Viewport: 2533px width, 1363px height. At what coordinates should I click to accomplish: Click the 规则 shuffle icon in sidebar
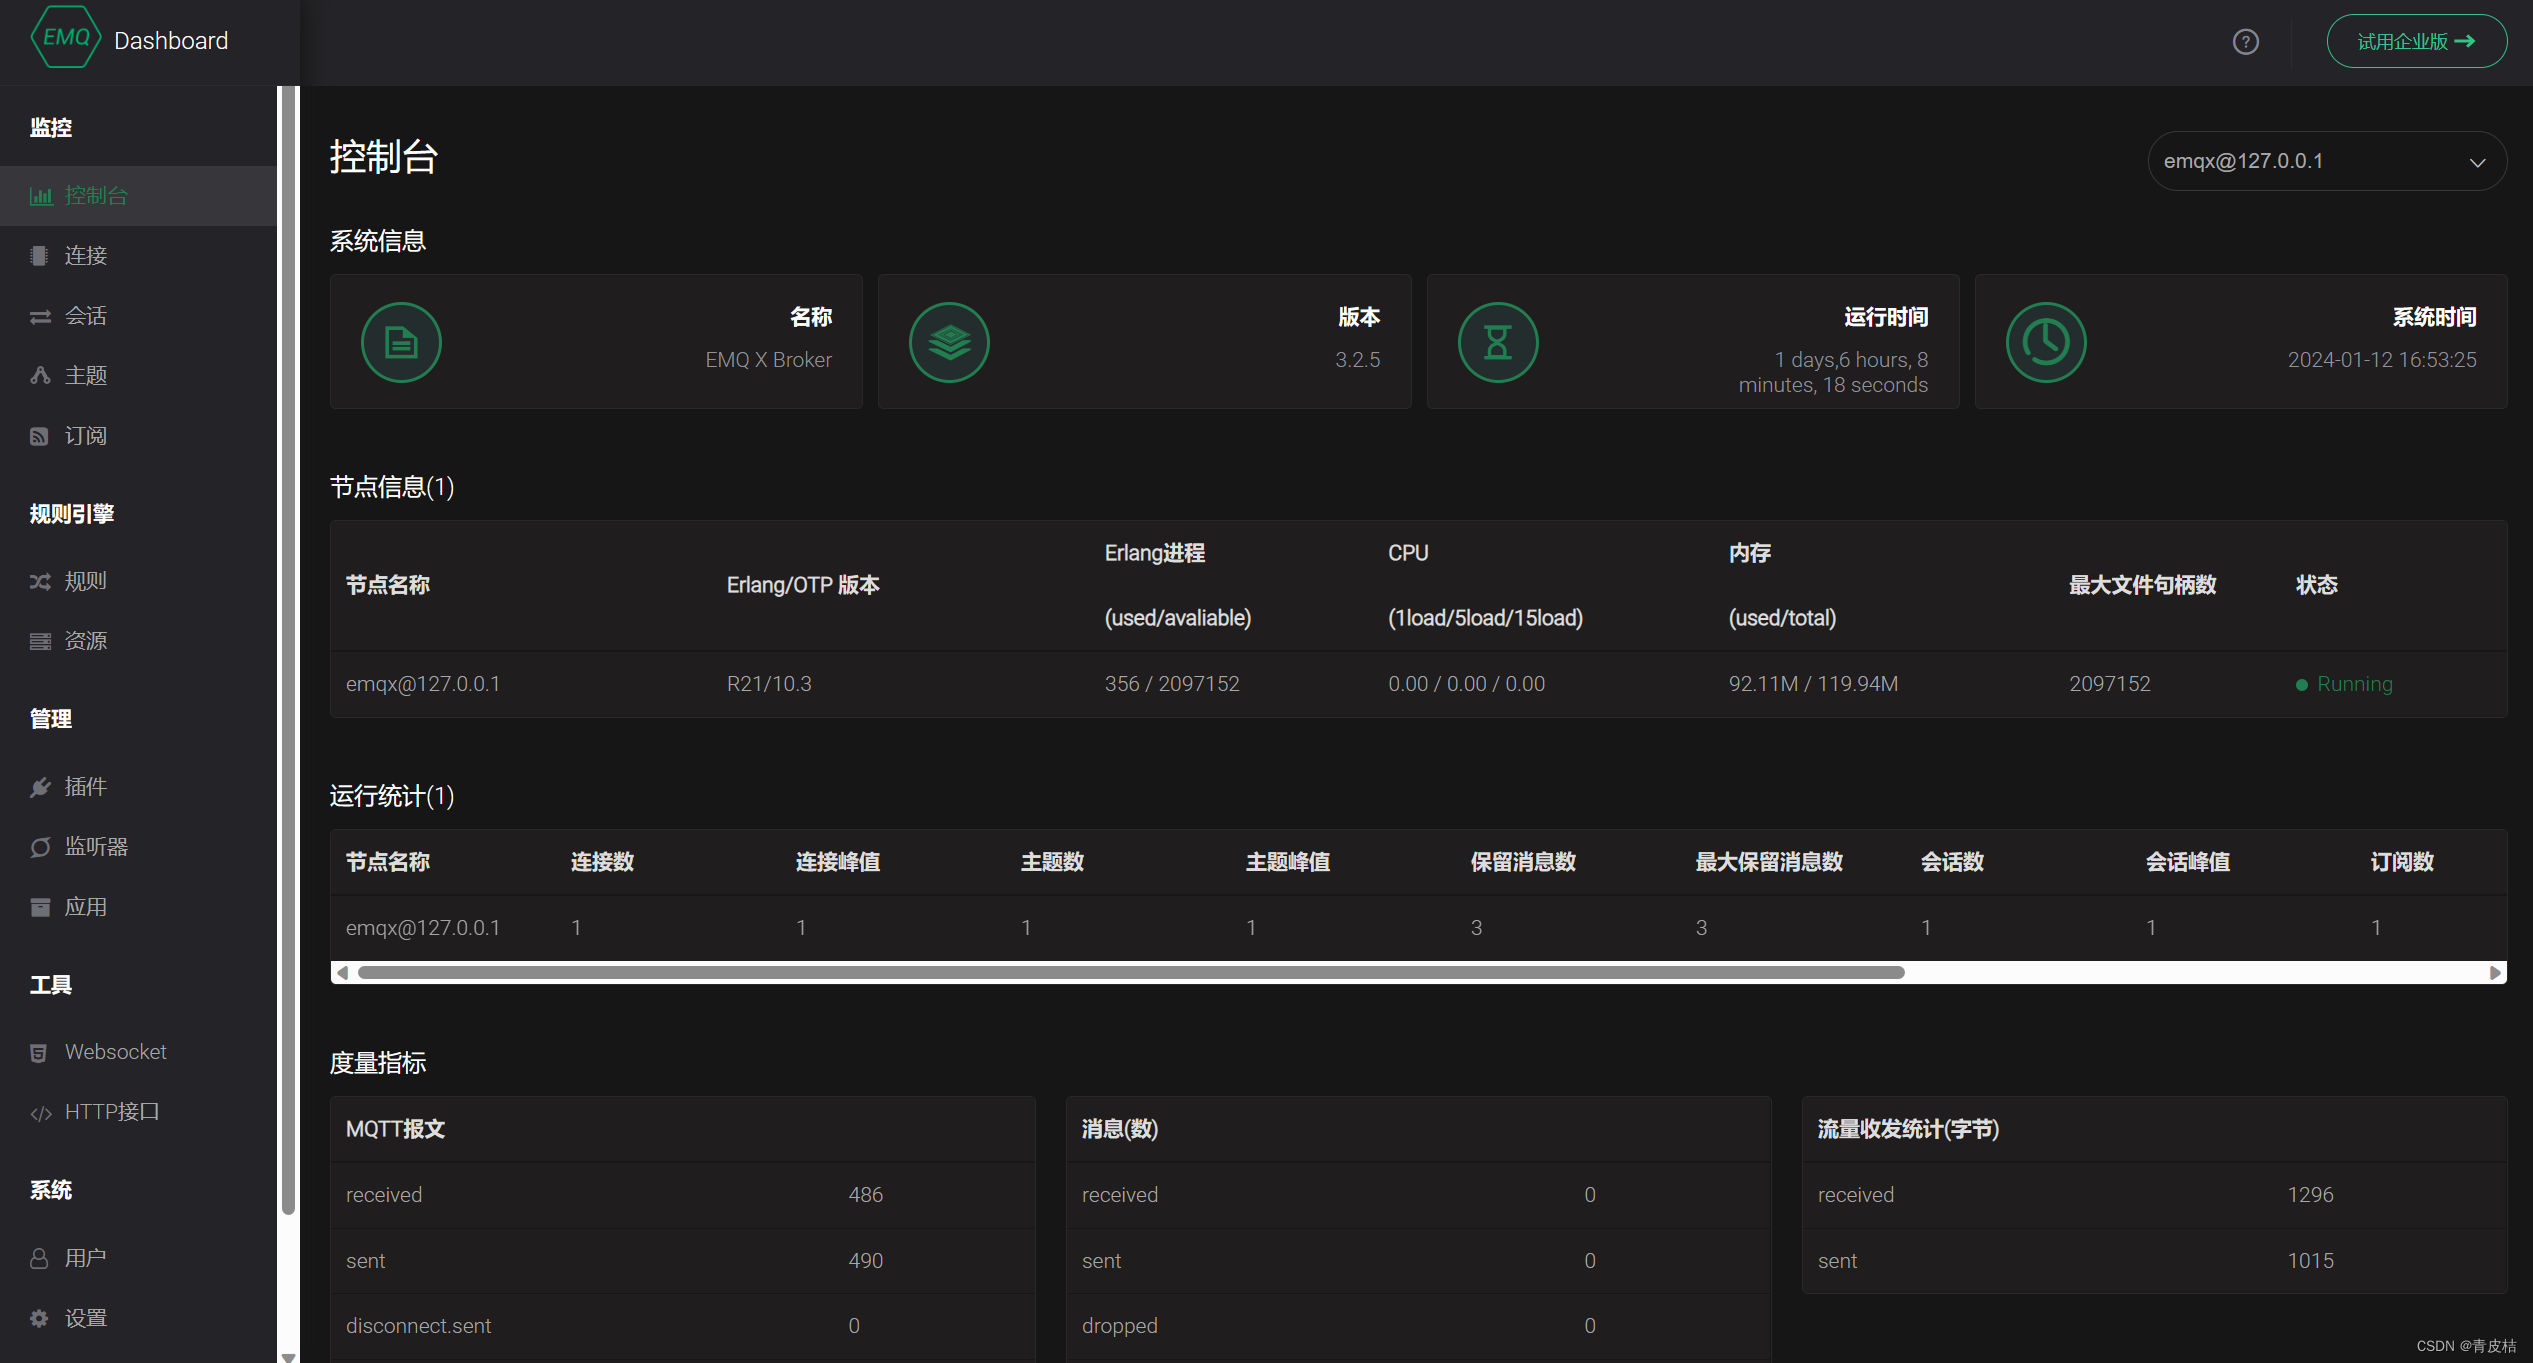click(x=40, y=581)
